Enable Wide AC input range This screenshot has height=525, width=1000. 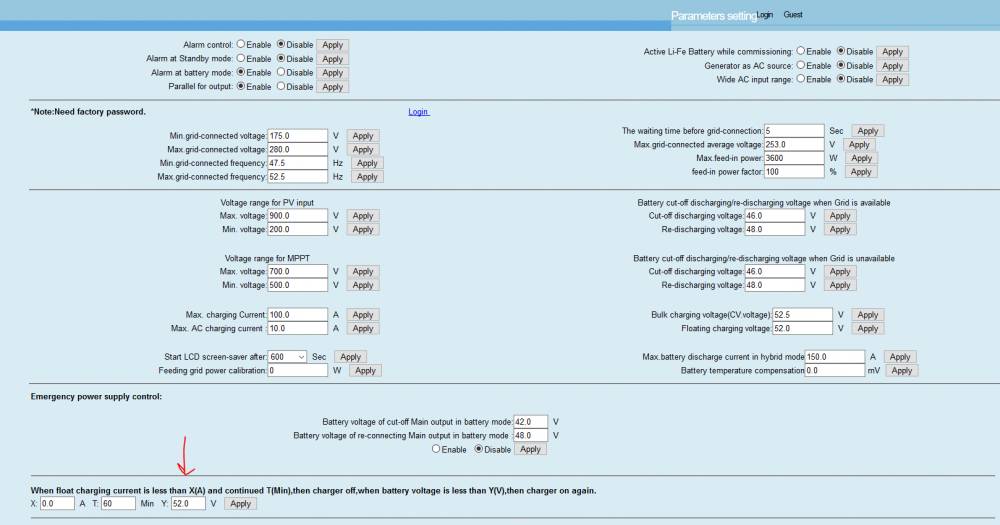click(800, 79)
